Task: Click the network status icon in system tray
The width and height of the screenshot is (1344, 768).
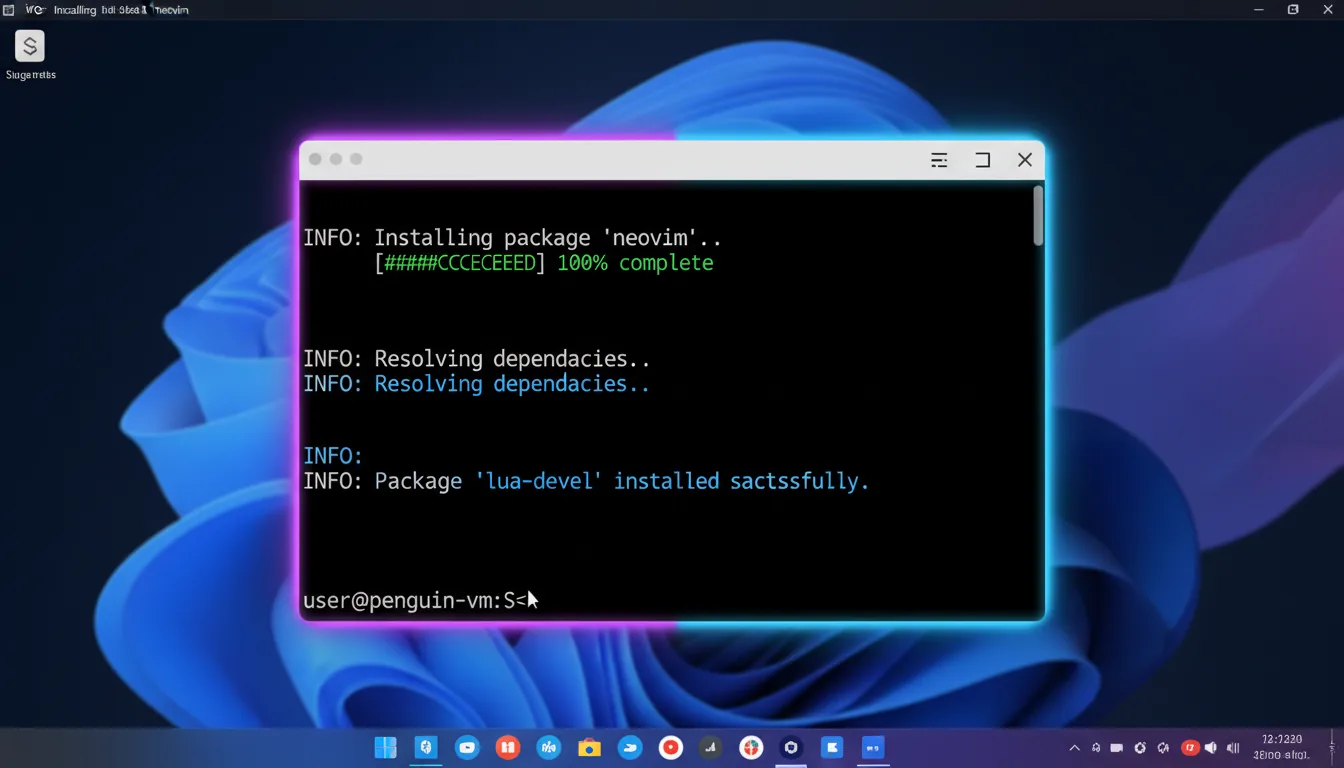Action: coord(1117,747)
